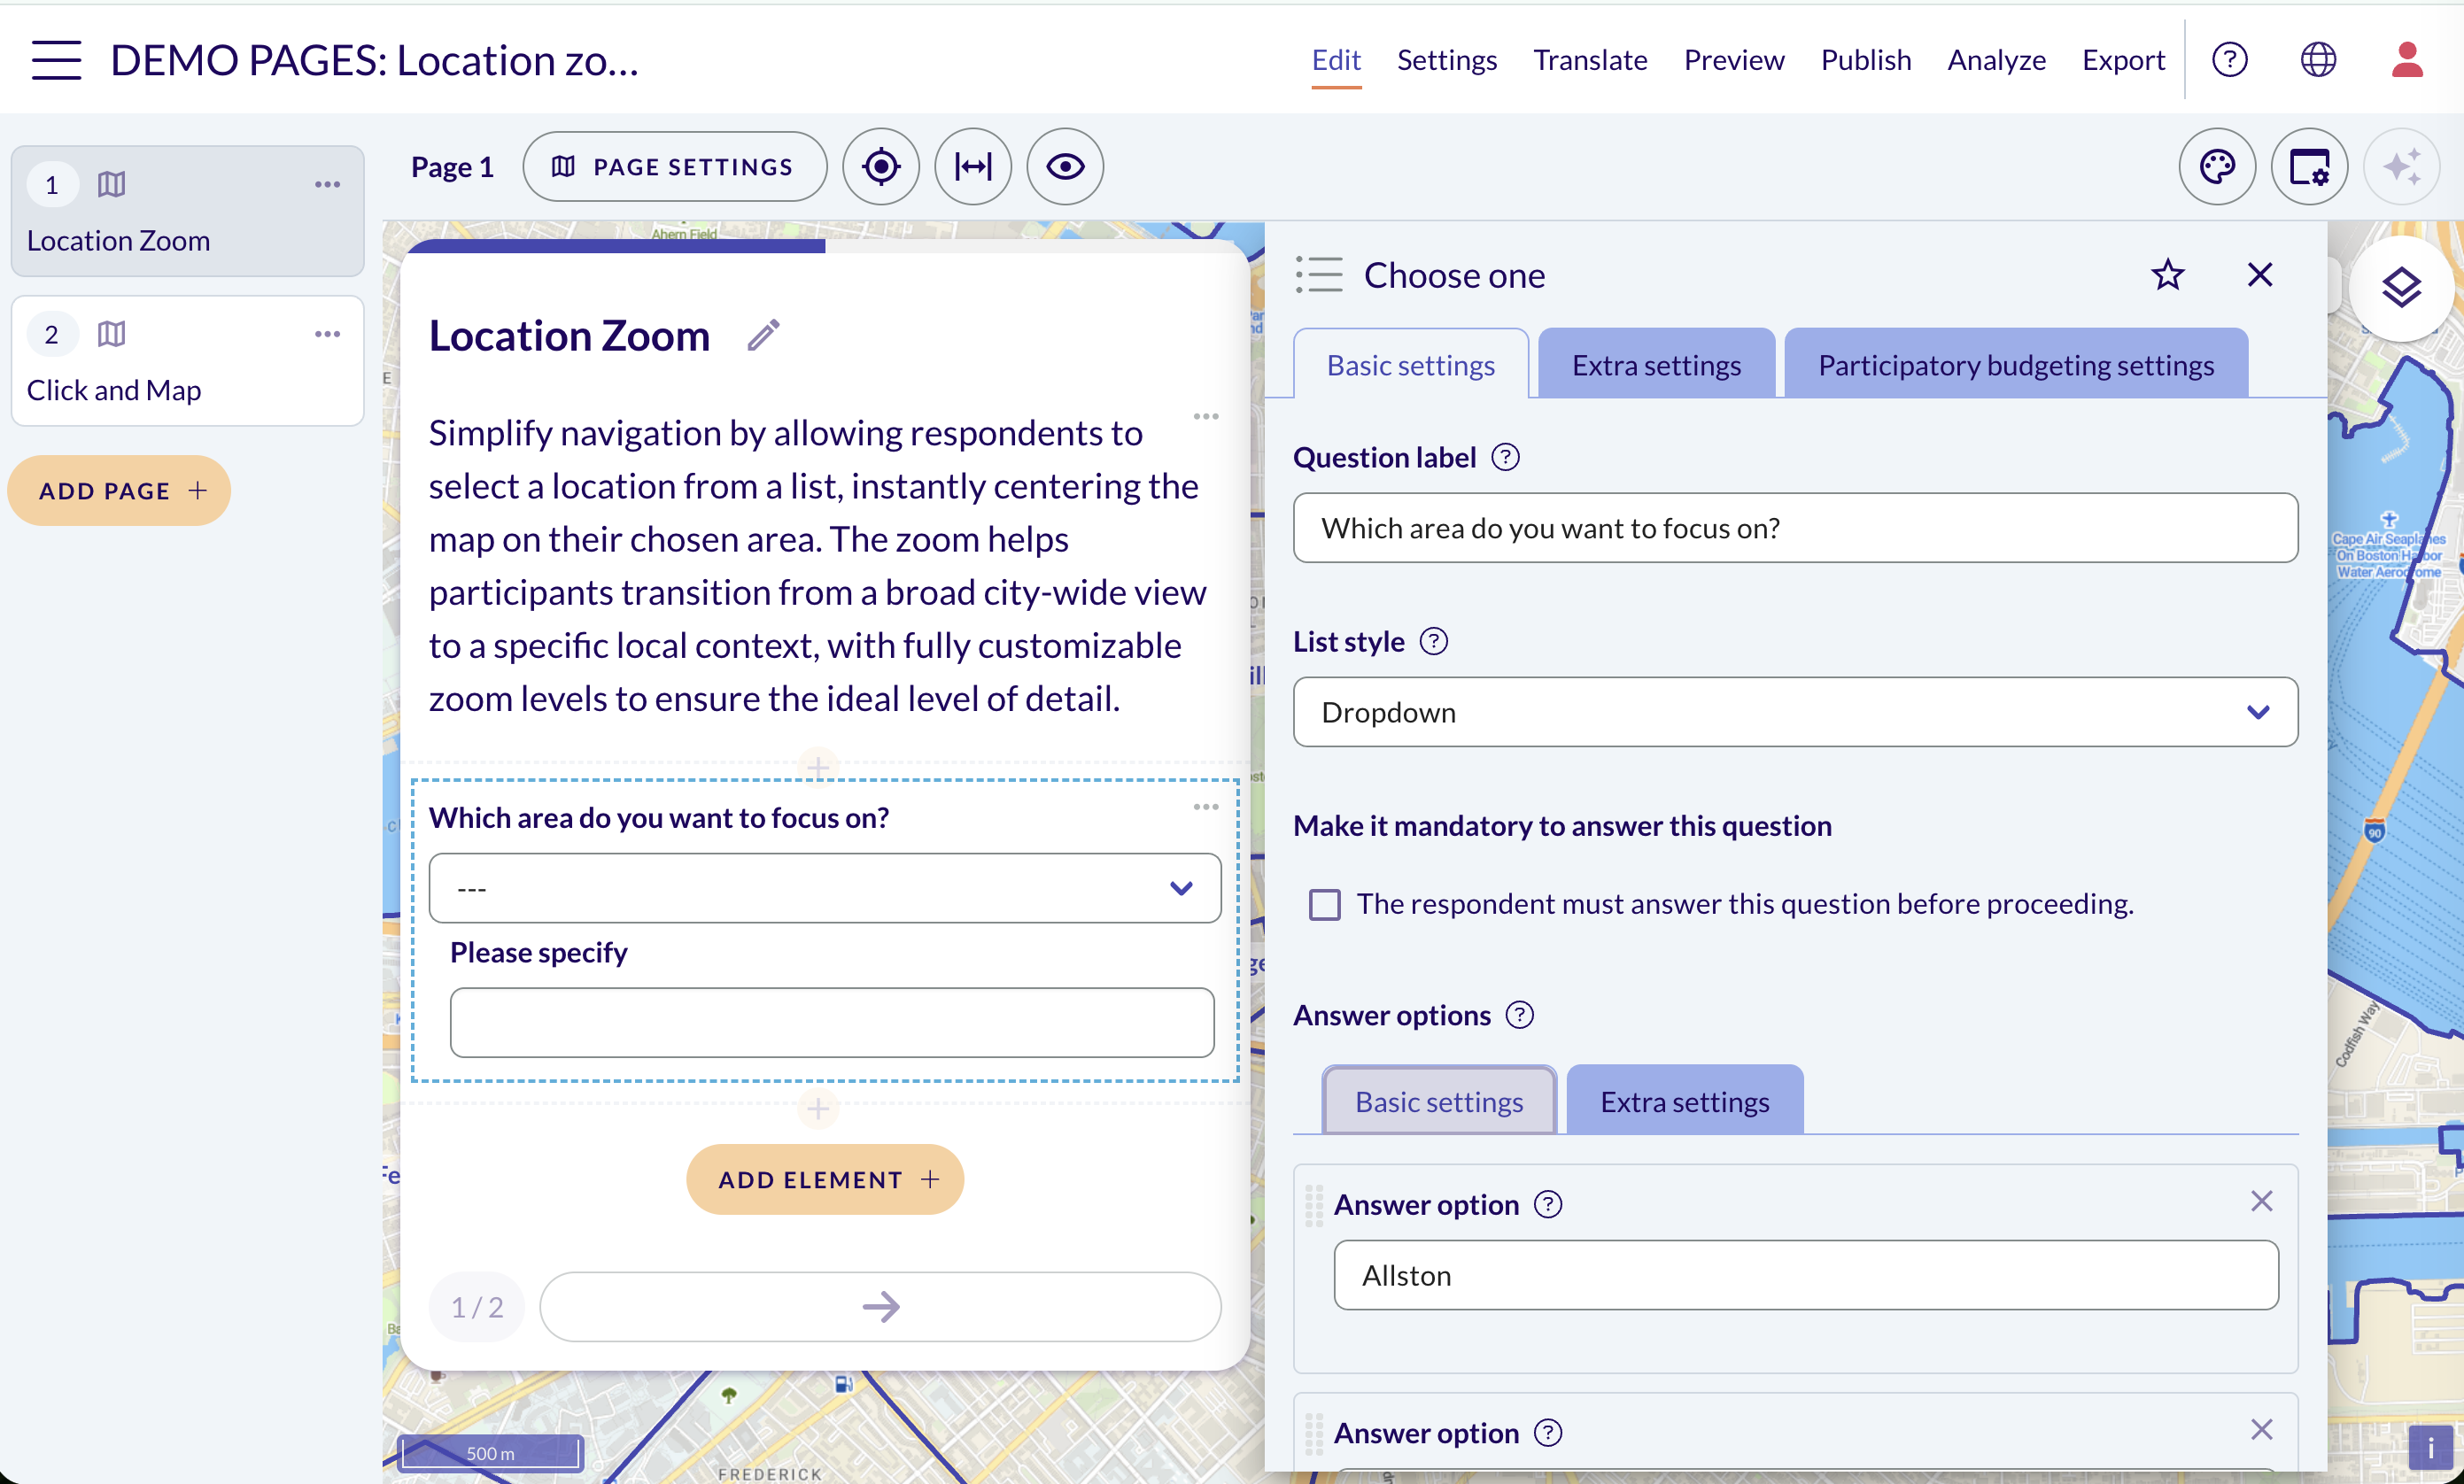Show help for List style
Screen dimensions: 2464x1484
tap(1433, 641)
